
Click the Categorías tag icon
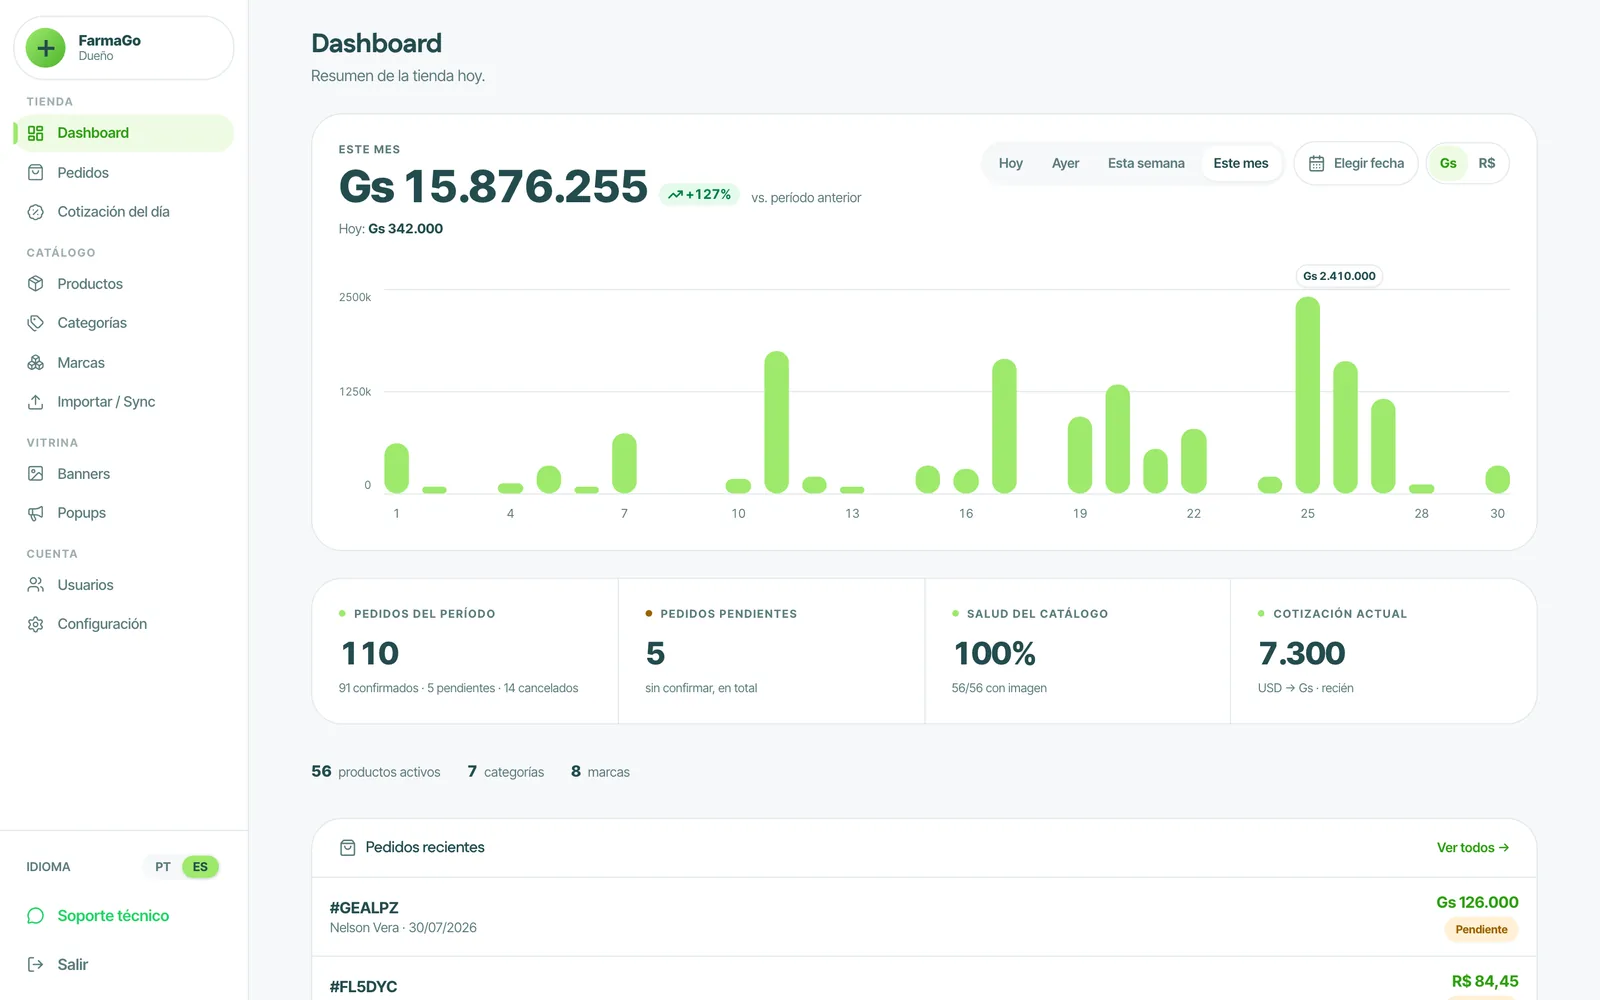pyautogui.click(x=36, y=323)
